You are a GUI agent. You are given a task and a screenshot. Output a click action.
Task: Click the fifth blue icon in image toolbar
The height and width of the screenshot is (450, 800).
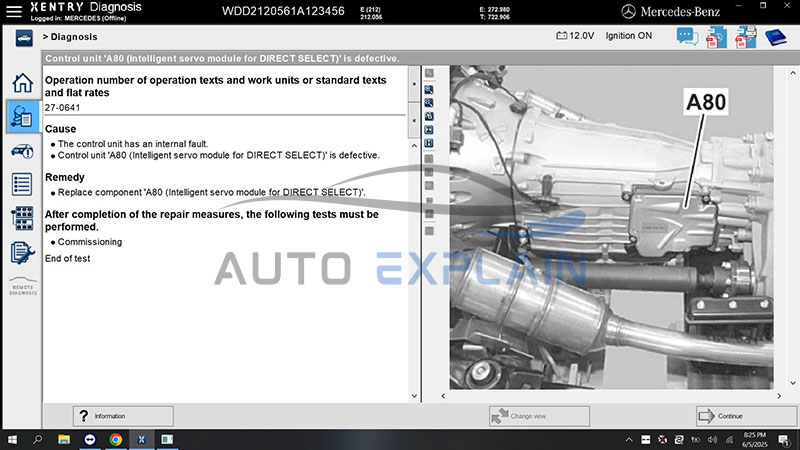[x=429, y=143]
